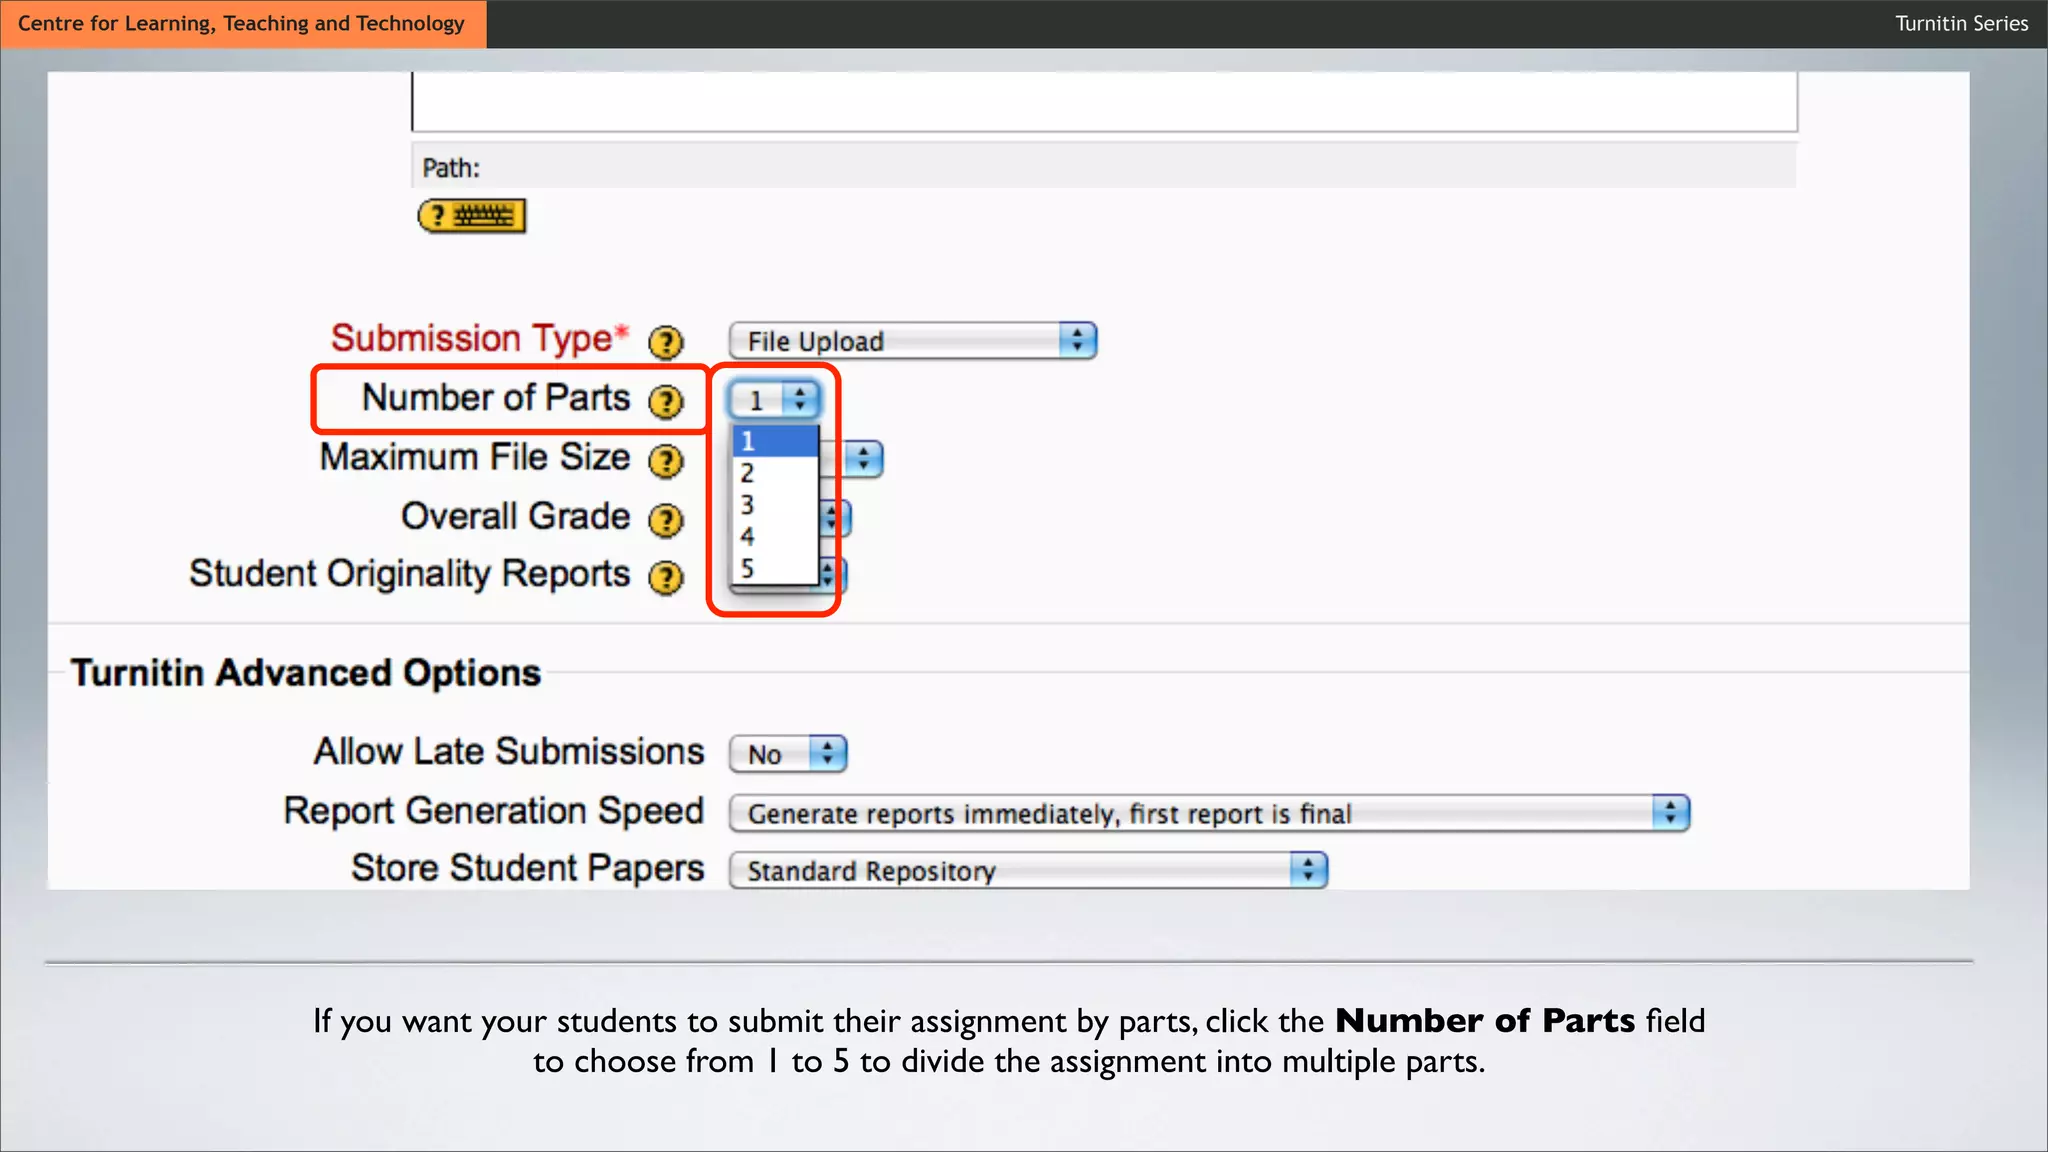Open the Store Student Papers dropdown
The width and height of the screenshot is (2048, 1152).
tap(1027, 871)
